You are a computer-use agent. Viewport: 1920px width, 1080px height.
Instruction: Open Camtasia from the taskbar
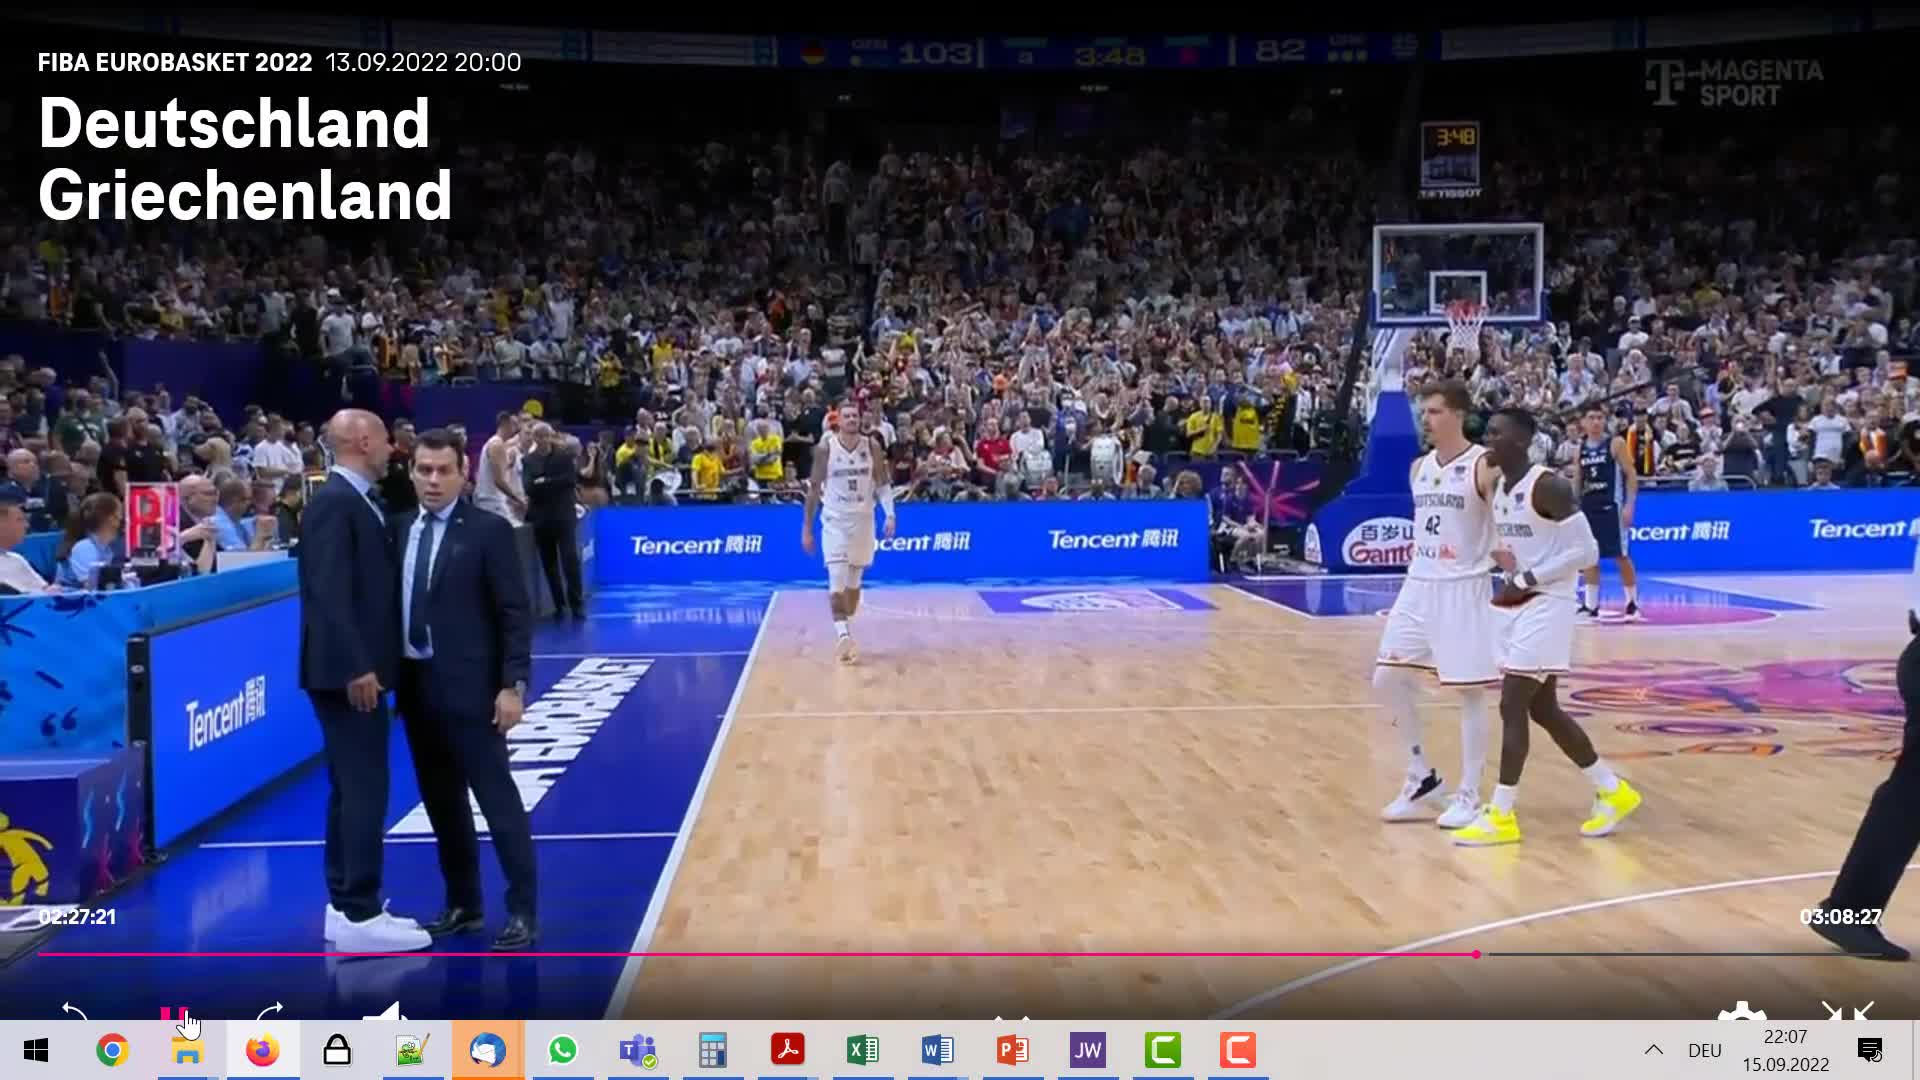[1161, 1050]
